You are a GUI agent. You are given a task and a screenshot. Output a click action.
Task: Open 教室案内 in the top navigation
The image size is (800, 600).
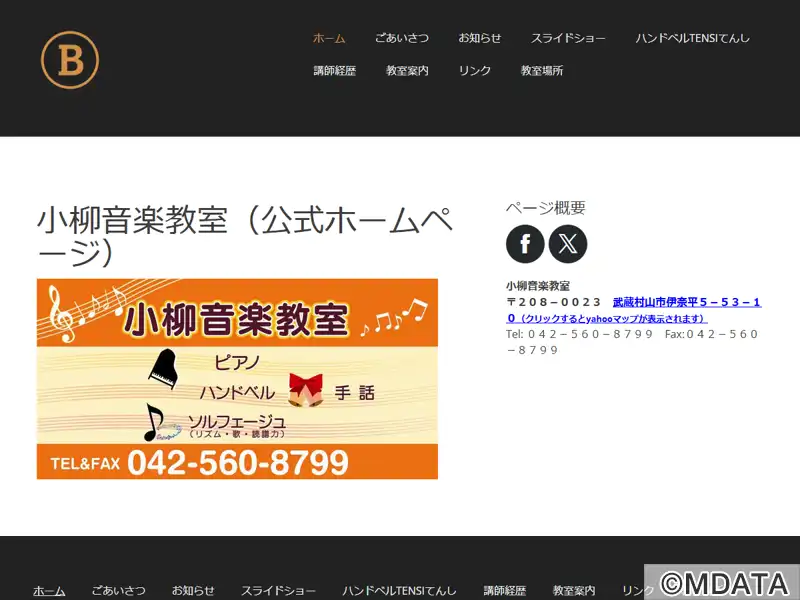click(407, 70)
